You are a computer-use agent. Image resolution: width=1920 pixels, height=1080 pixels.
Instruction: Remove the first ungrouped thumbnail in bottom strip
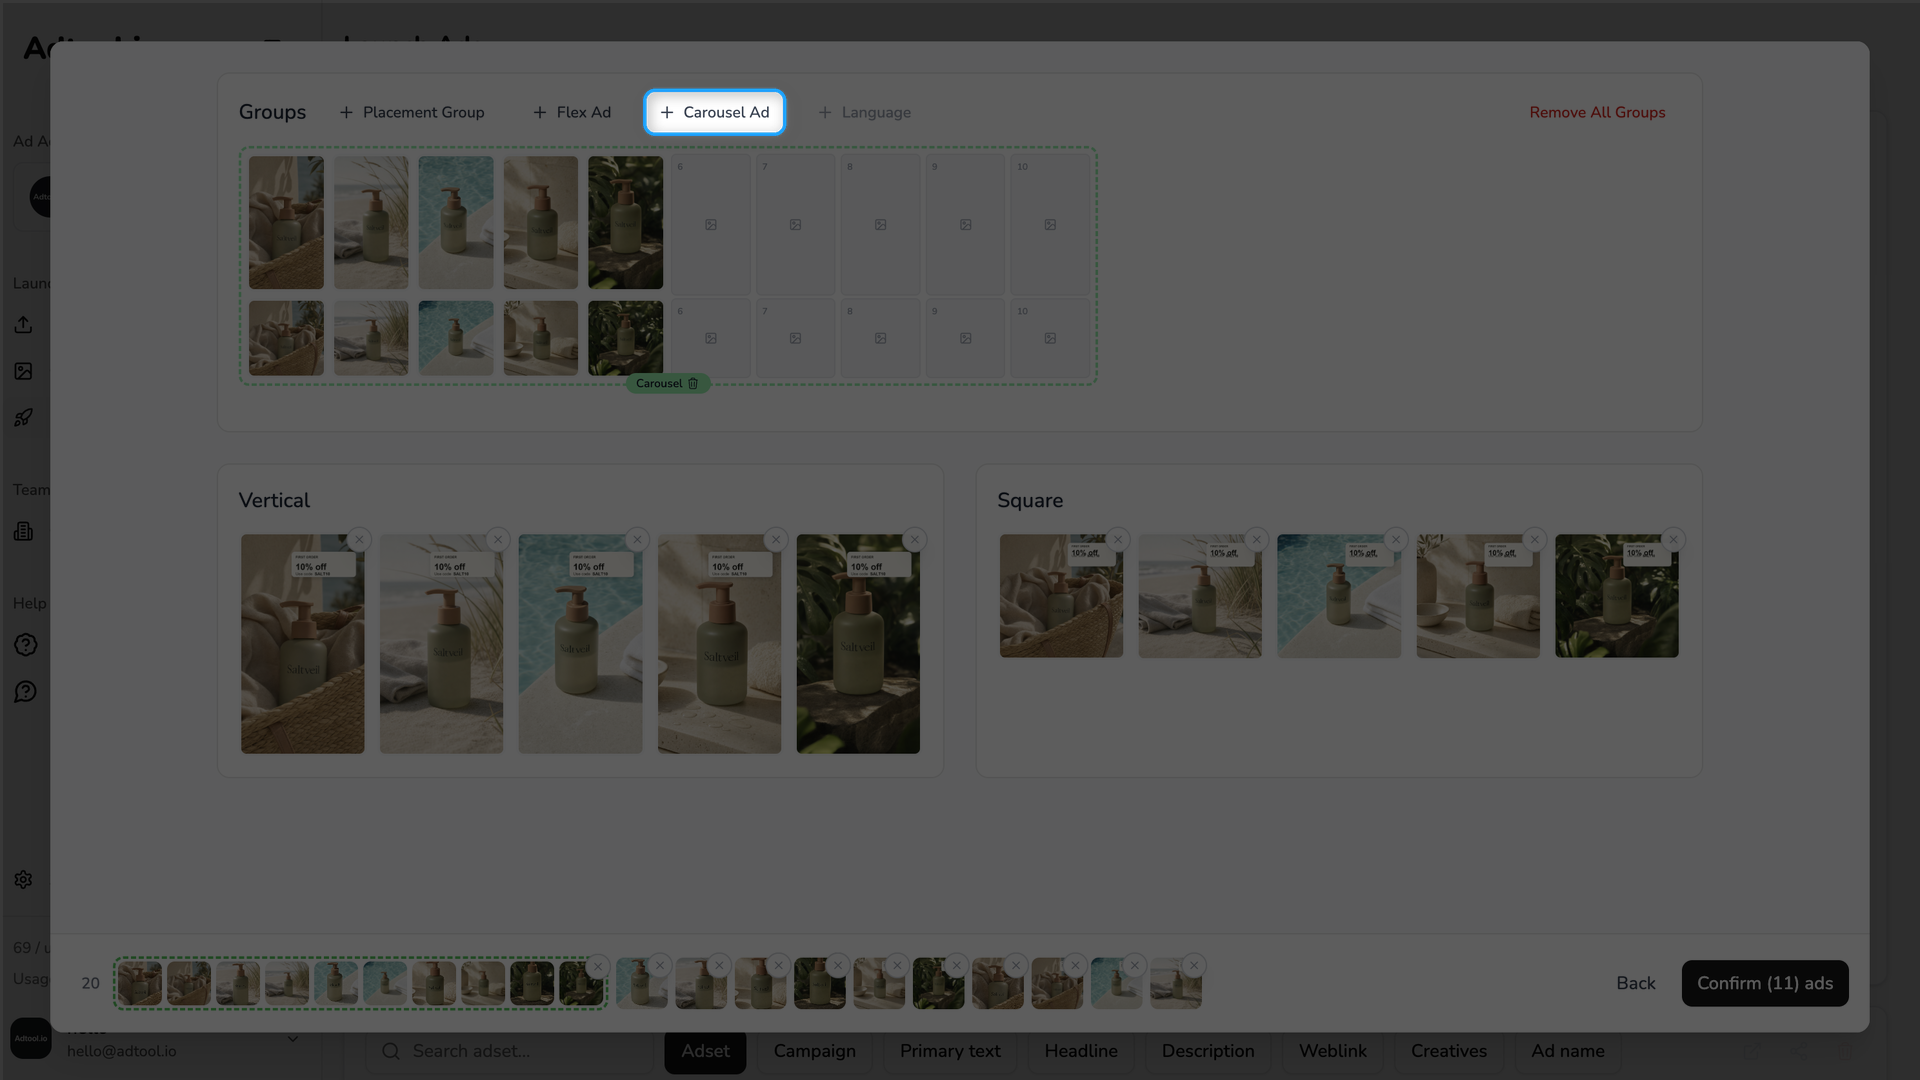660,966
